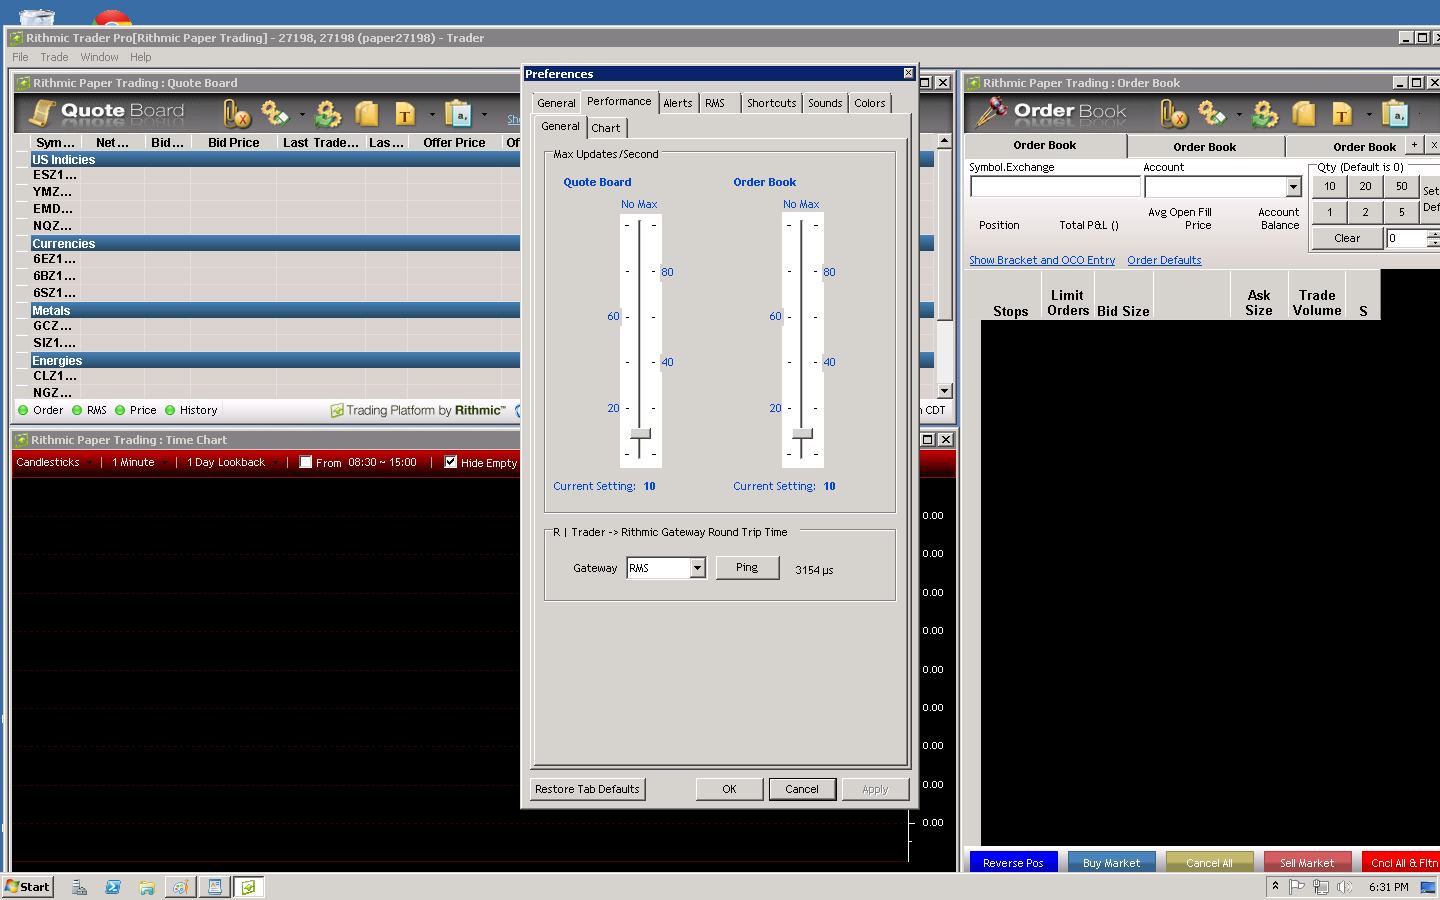This screenshot has height=900, width=1440.
Task: Open the Windows Start menu
Action: [x=27, y=887]
